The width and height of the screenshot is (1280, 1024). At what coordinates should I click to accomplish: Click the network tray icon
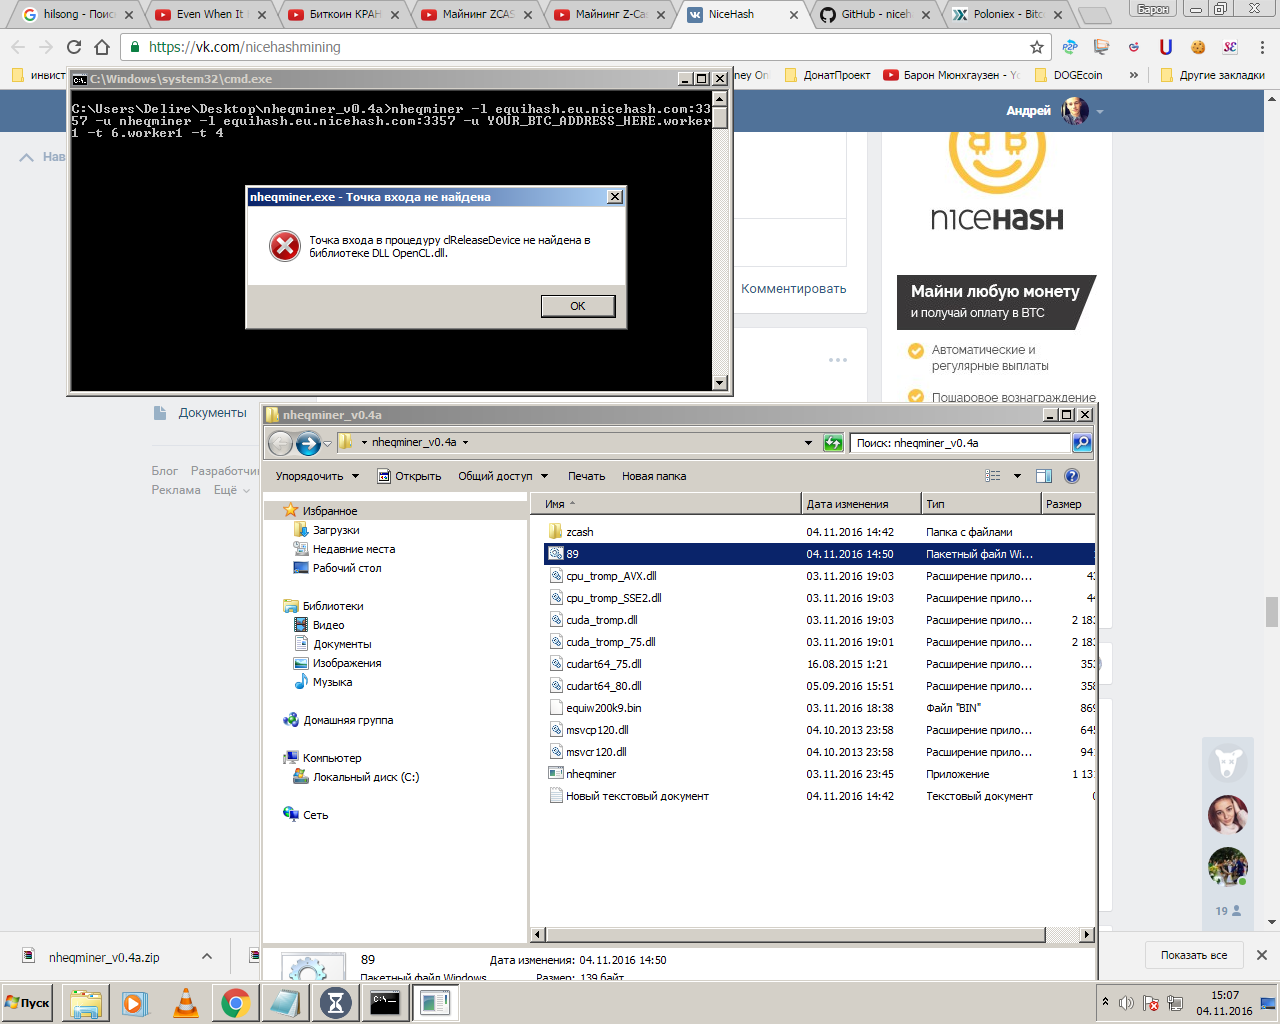point(1175,1003)
